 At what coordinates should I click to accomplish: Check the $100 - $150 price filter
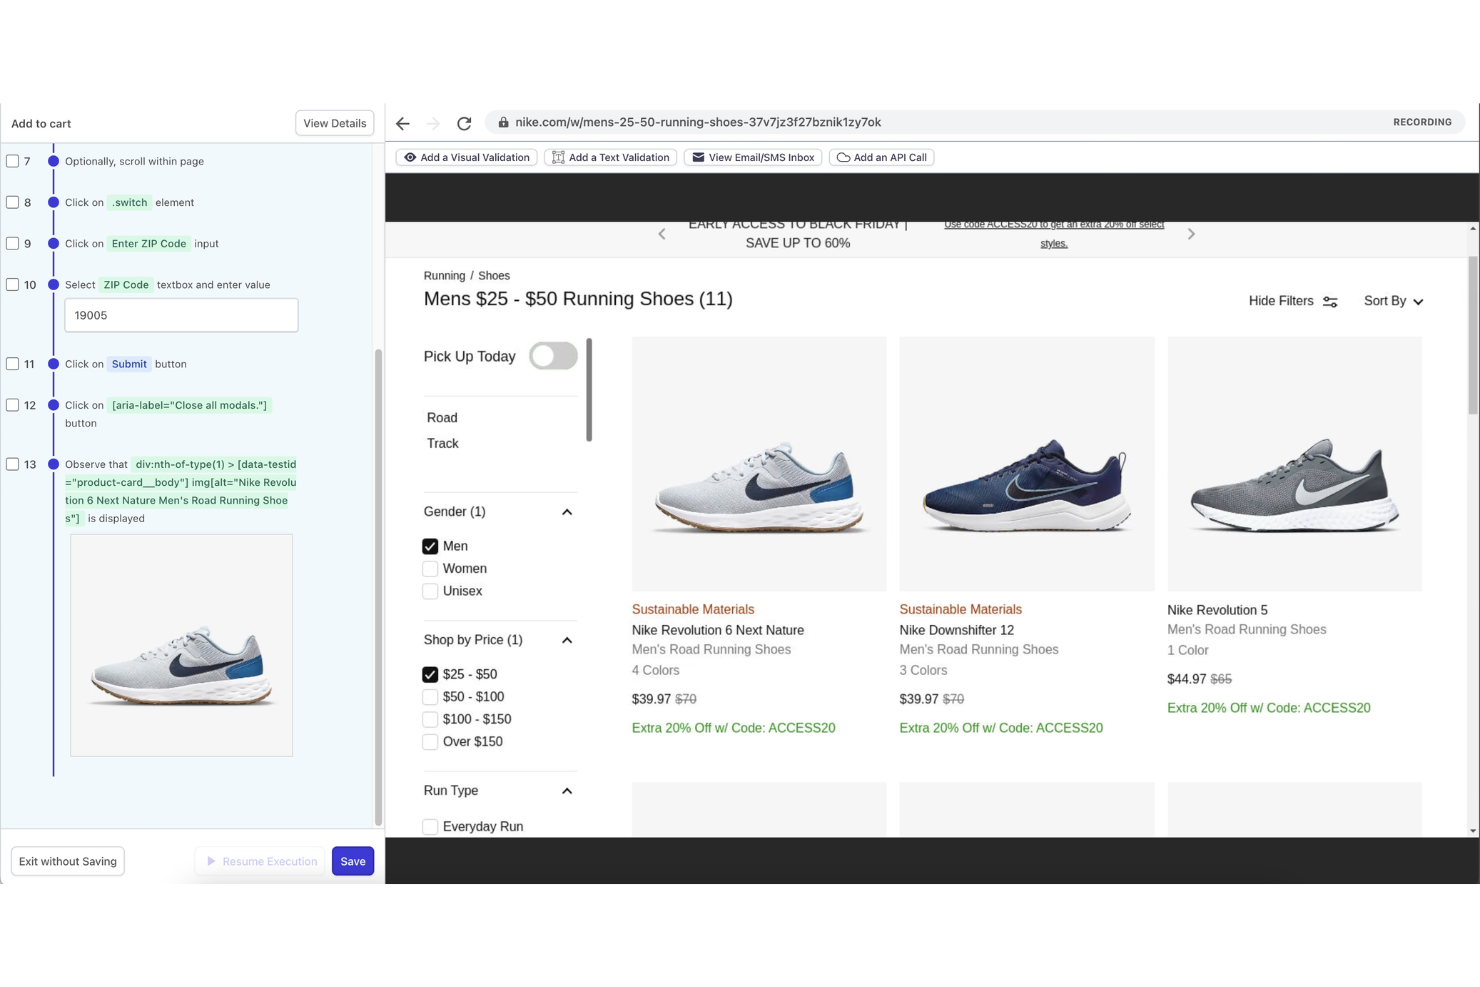430,719
